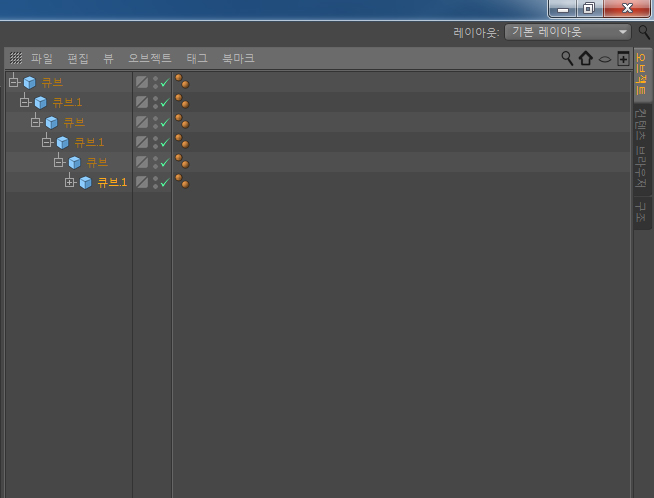Toggle the green checkmark of innermost 큐브.1
The height and width of the screenshot is (498, 654).
click(165, 182)
